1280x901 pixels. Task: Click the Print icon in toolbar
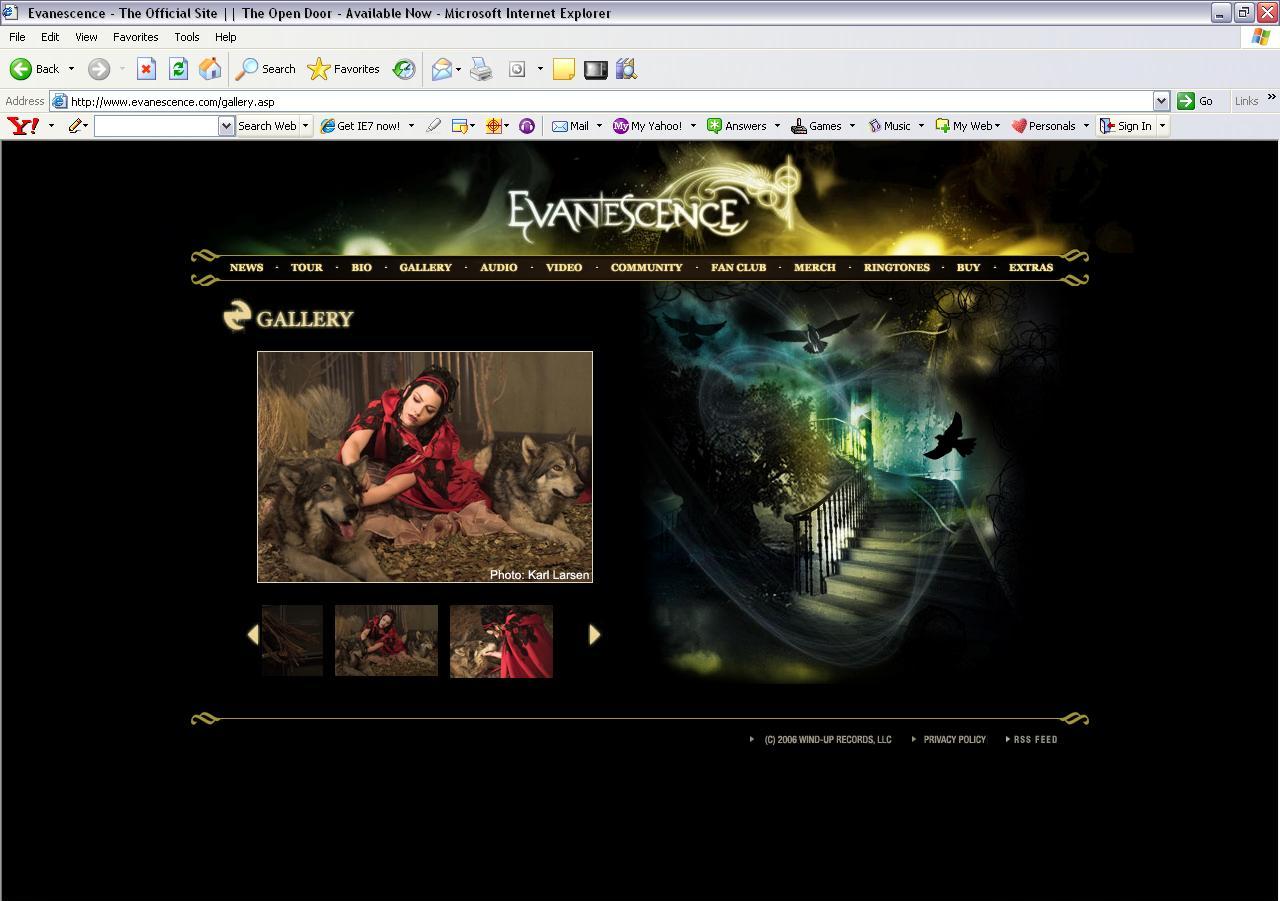[x=481, y=69]
